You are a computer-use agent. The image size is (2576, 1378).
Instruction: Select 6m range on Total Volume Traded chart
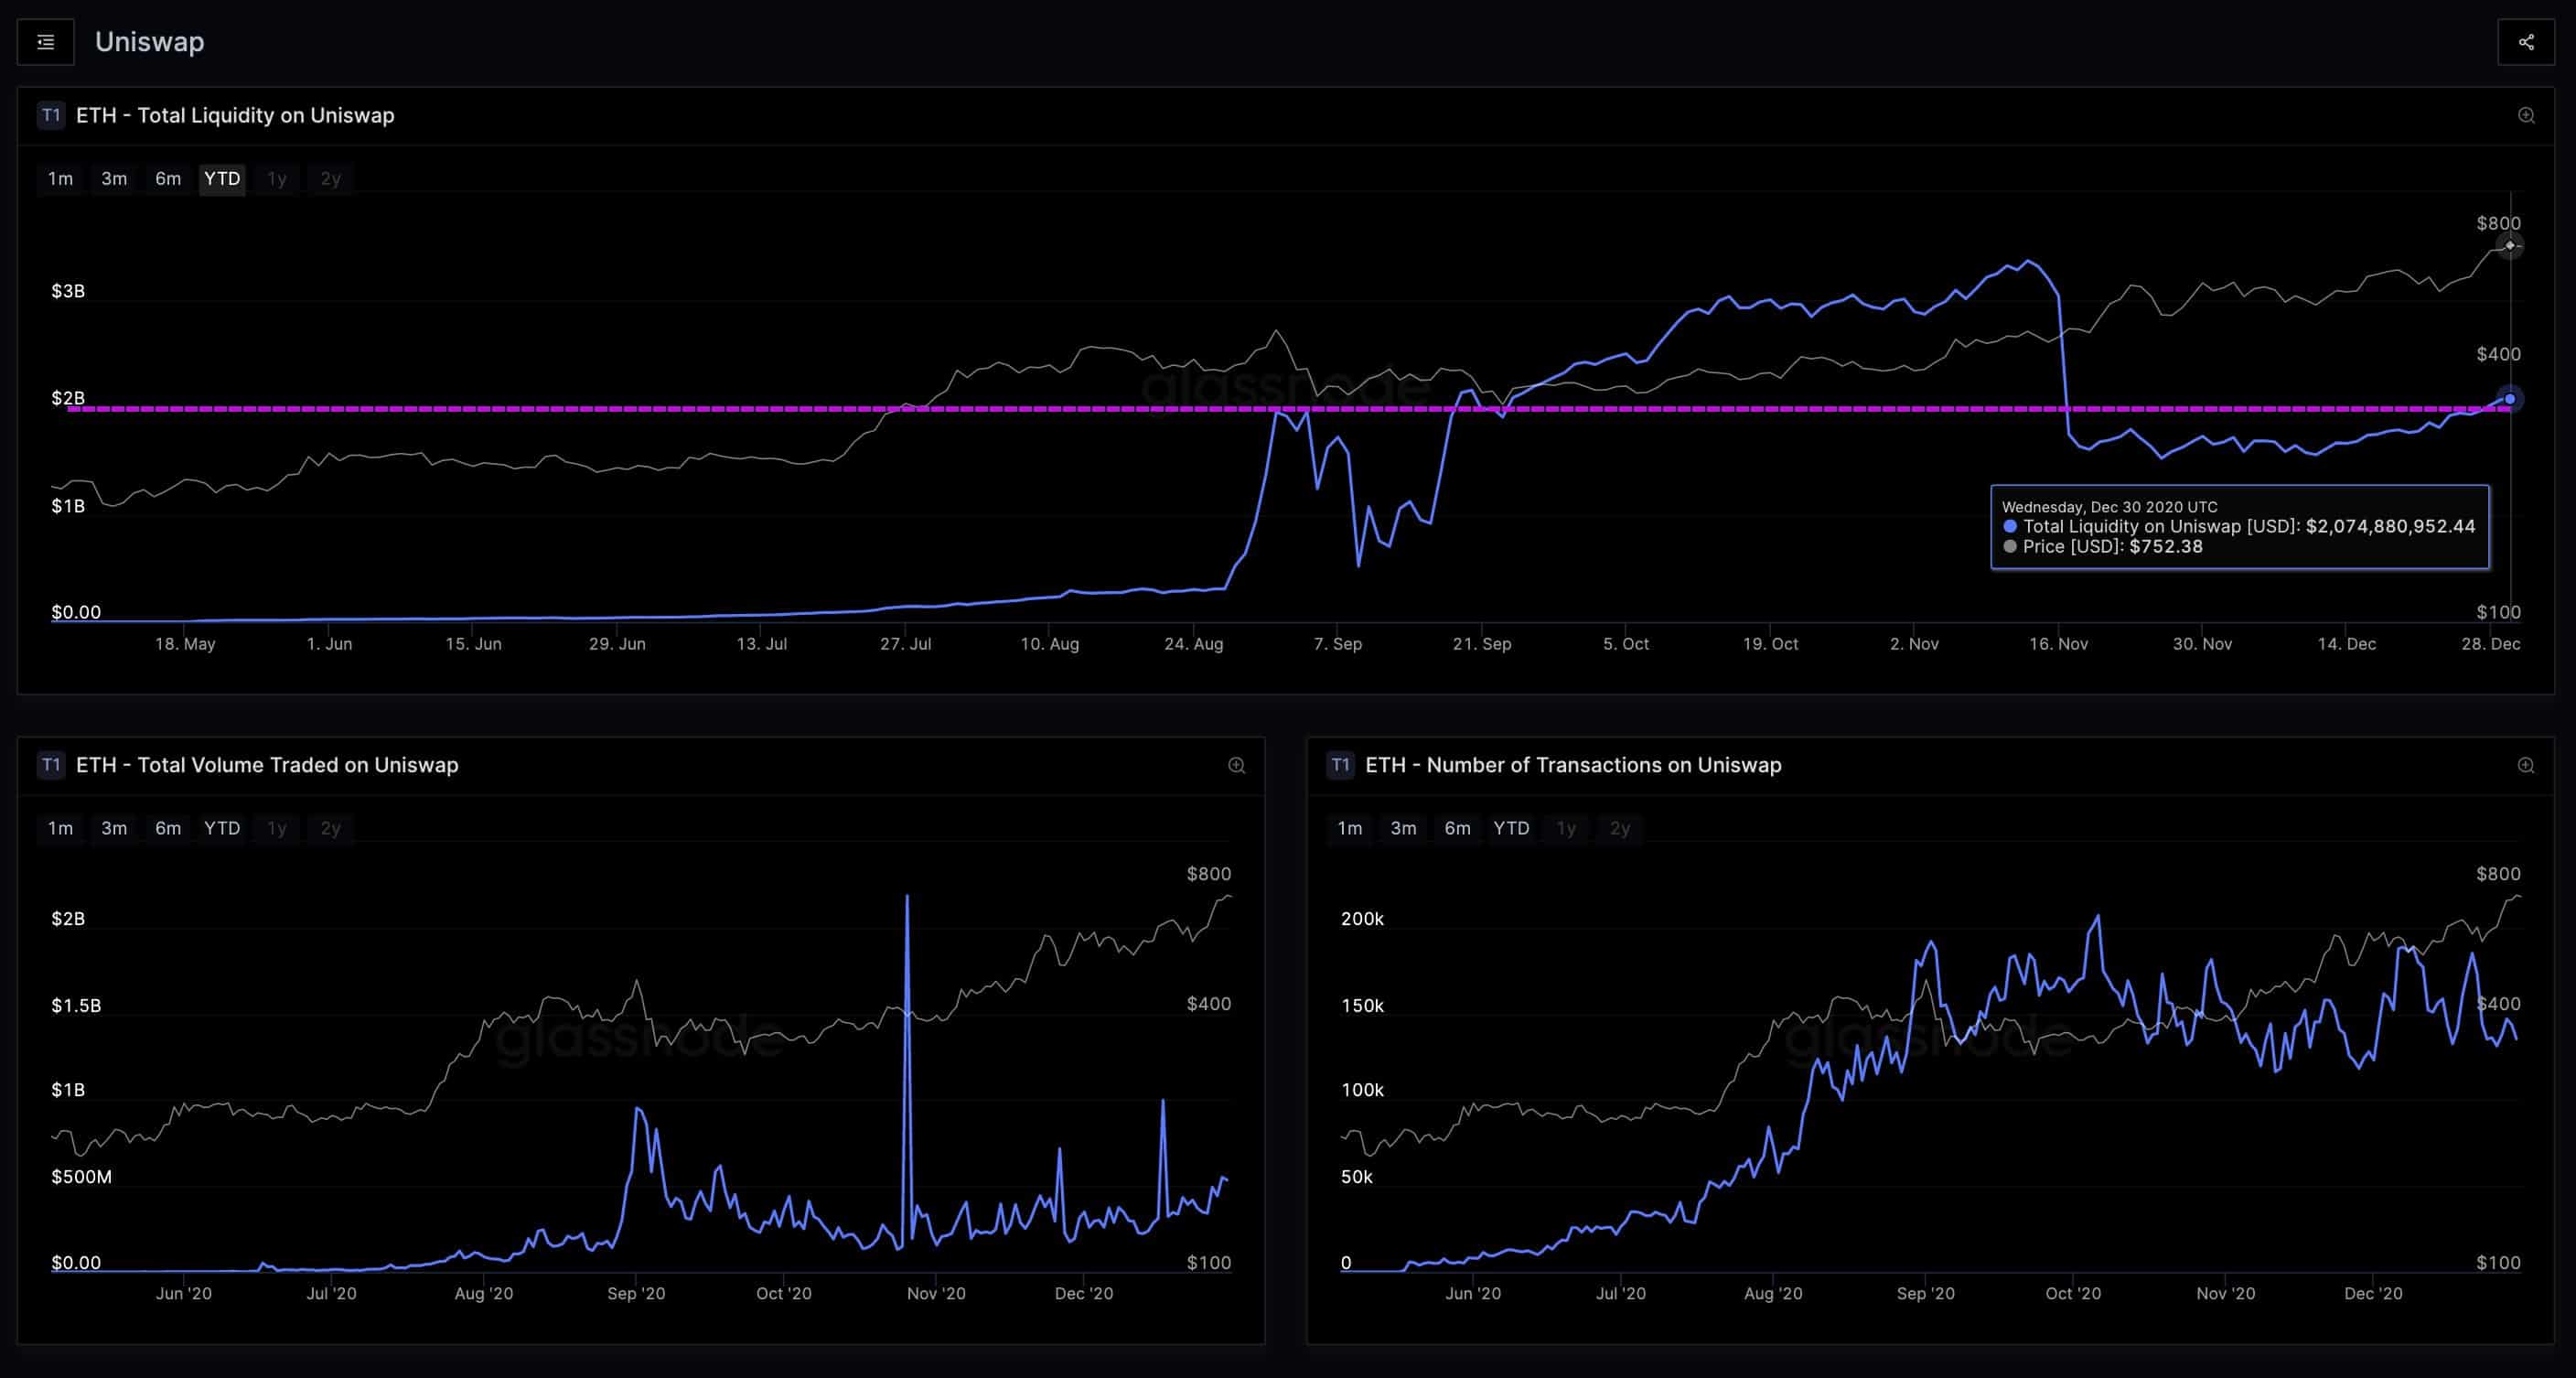[x=168, y=829]
